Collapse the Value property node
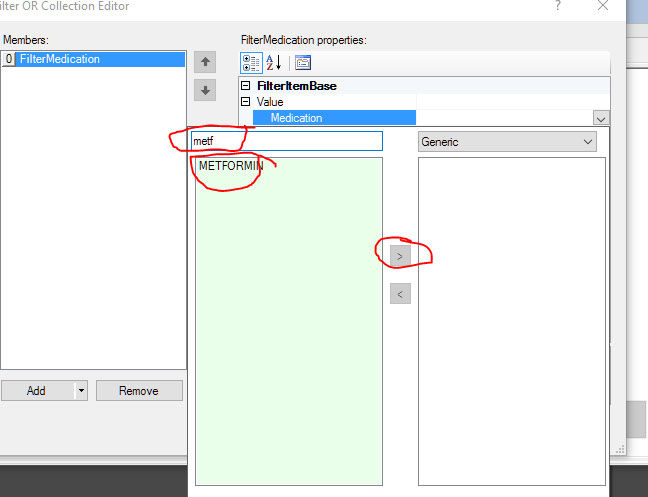Viewport: 648px width, 497px height. coord(246,102)
